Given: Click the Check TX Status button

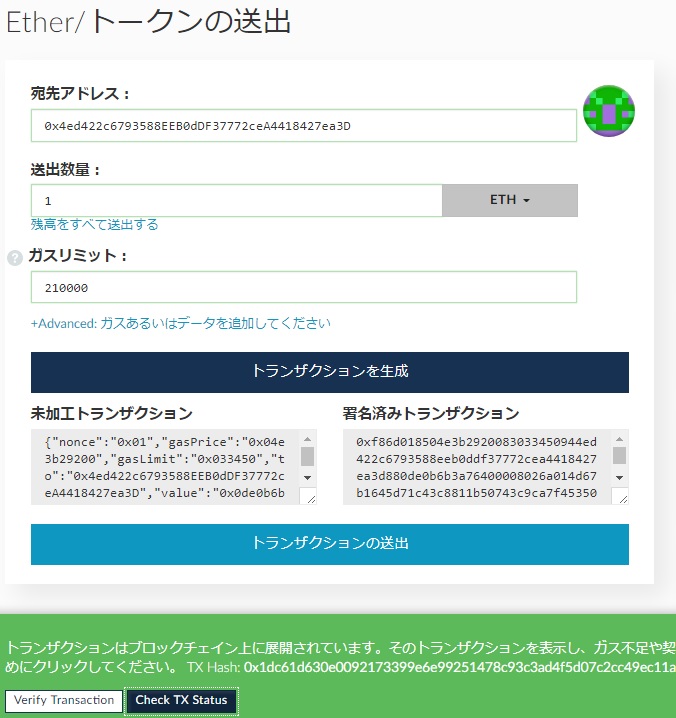Looking at the screenshot, I should 181,701.
